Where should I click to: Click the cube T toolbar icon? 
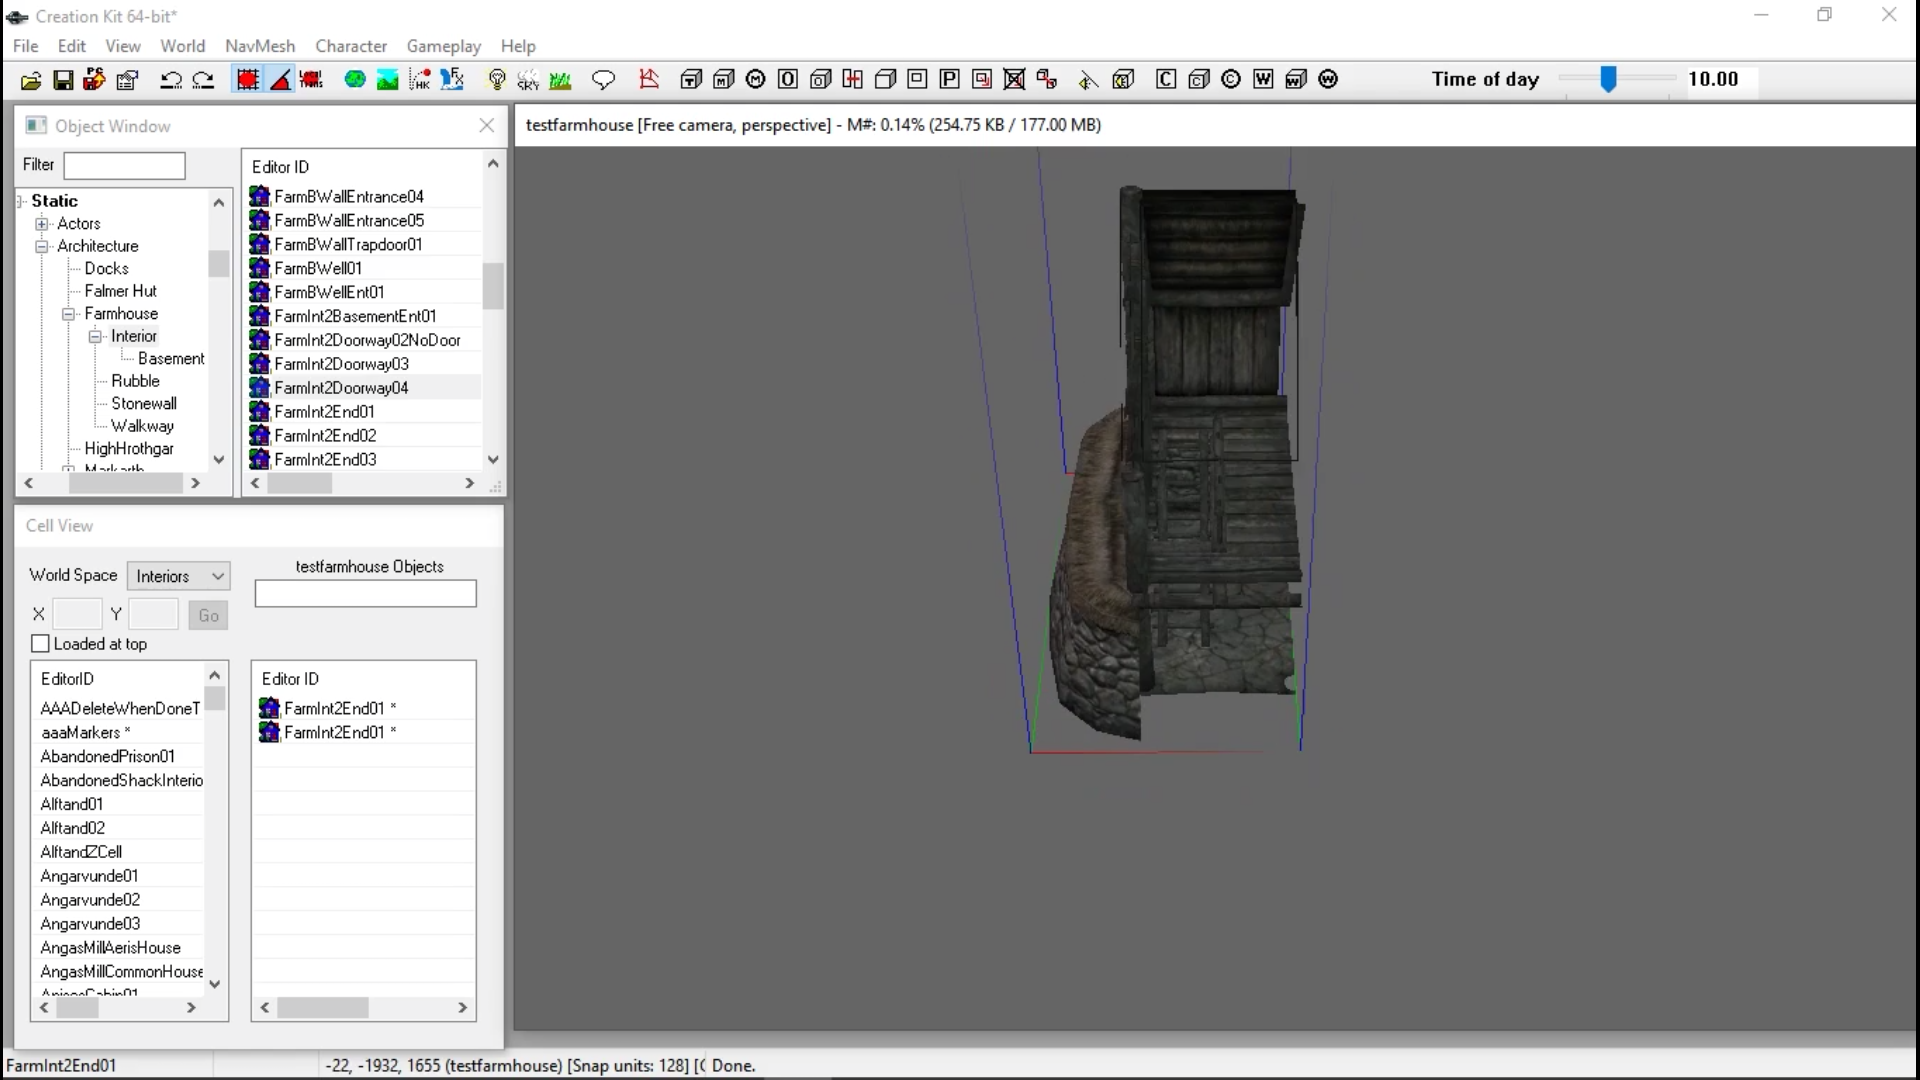[x=691, y=80]
